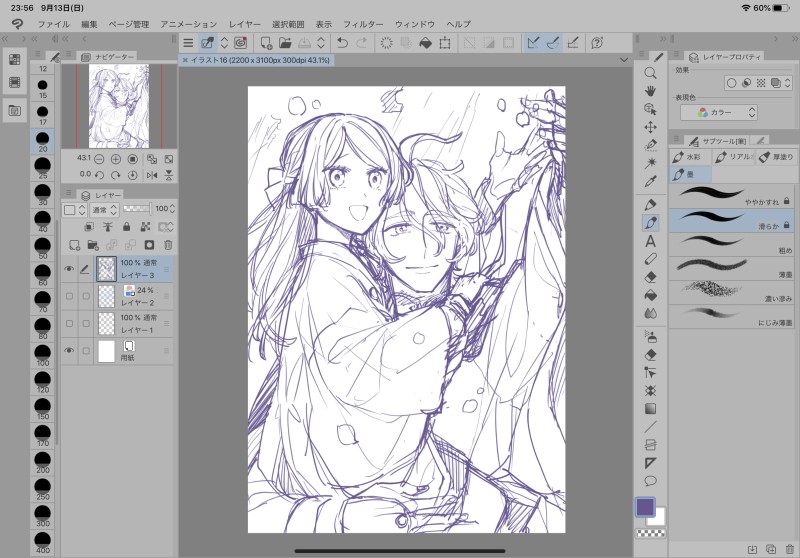Image resolution: width=800 pixels, height=558 pixels.
Task: Click the Redo arrow in command bar
Action: coord(362,43)
